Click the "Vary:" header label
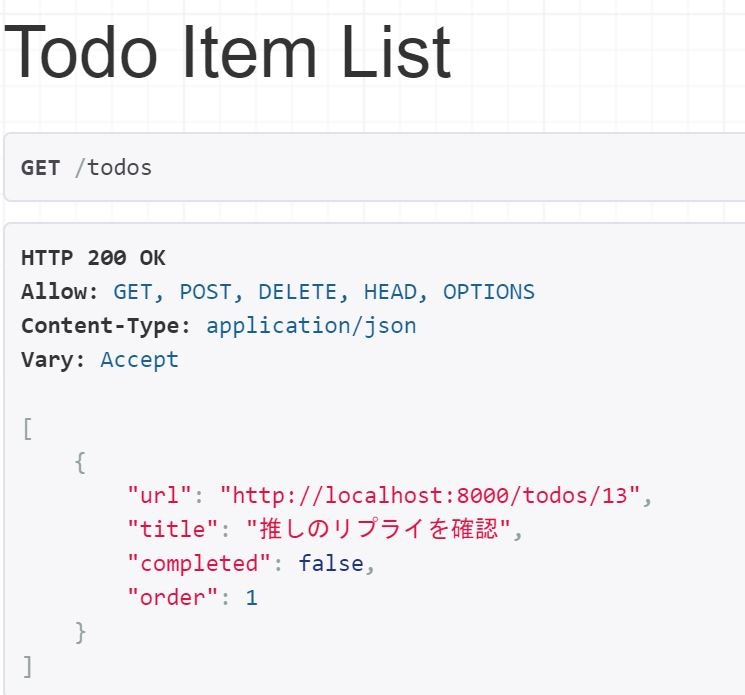The image size is (745, 695). click(53, 360)
